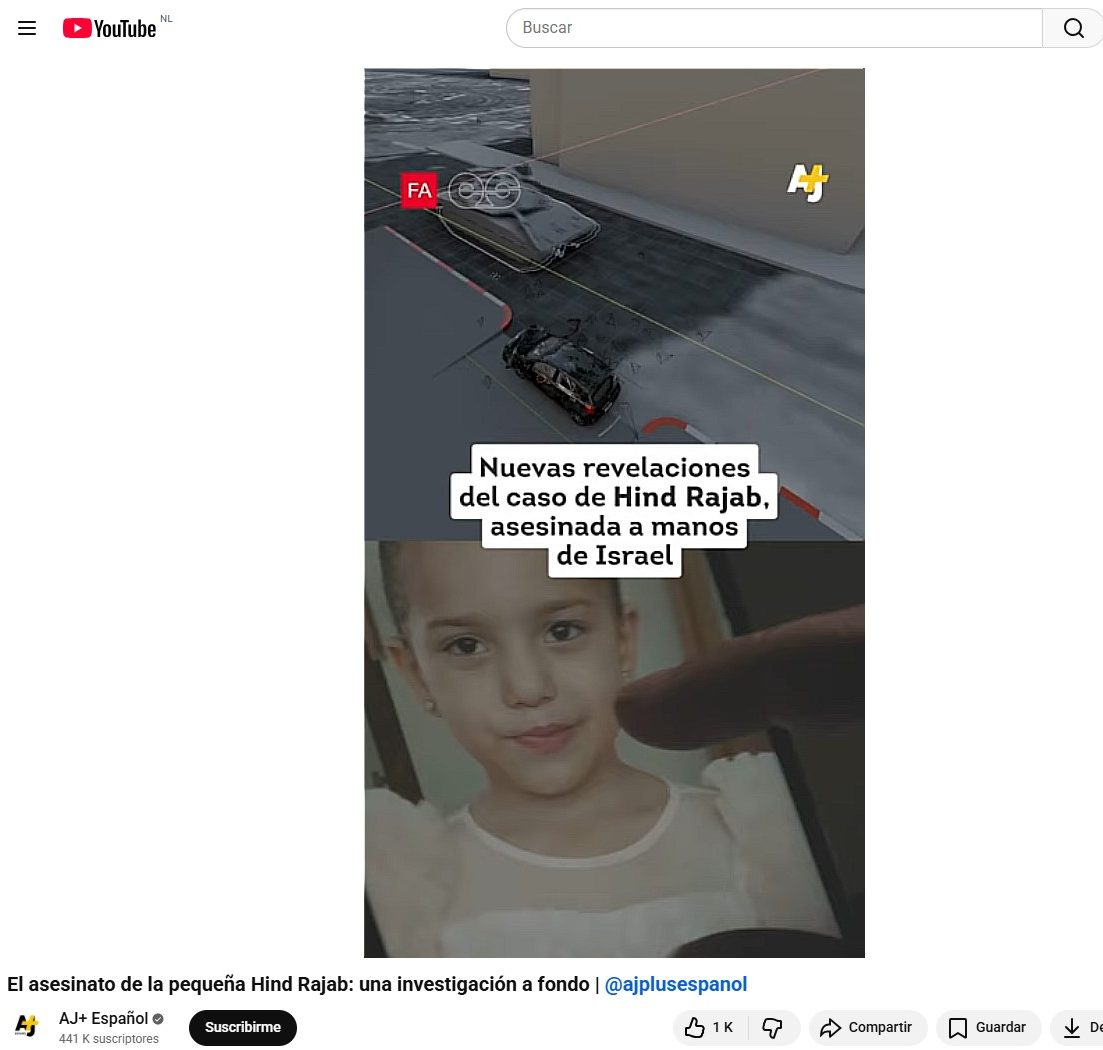Save video using the Guardar bookmark button
The height and width of the screenshot is (1050, 1103).
click(x=987, y=1027)
